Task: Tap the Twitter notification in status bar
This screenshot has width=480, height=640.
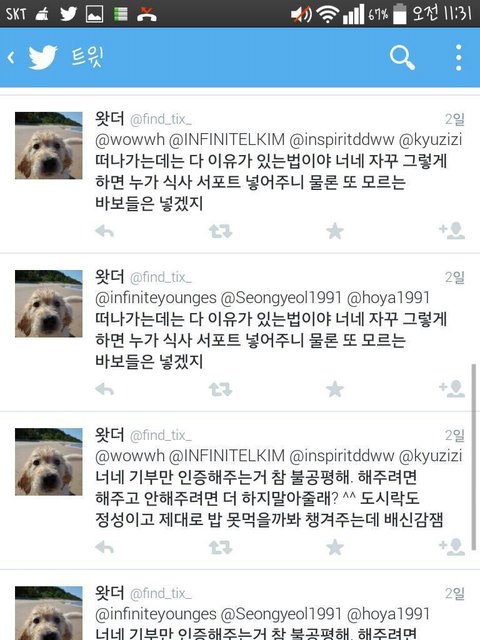Action: [x=68, y=13]
